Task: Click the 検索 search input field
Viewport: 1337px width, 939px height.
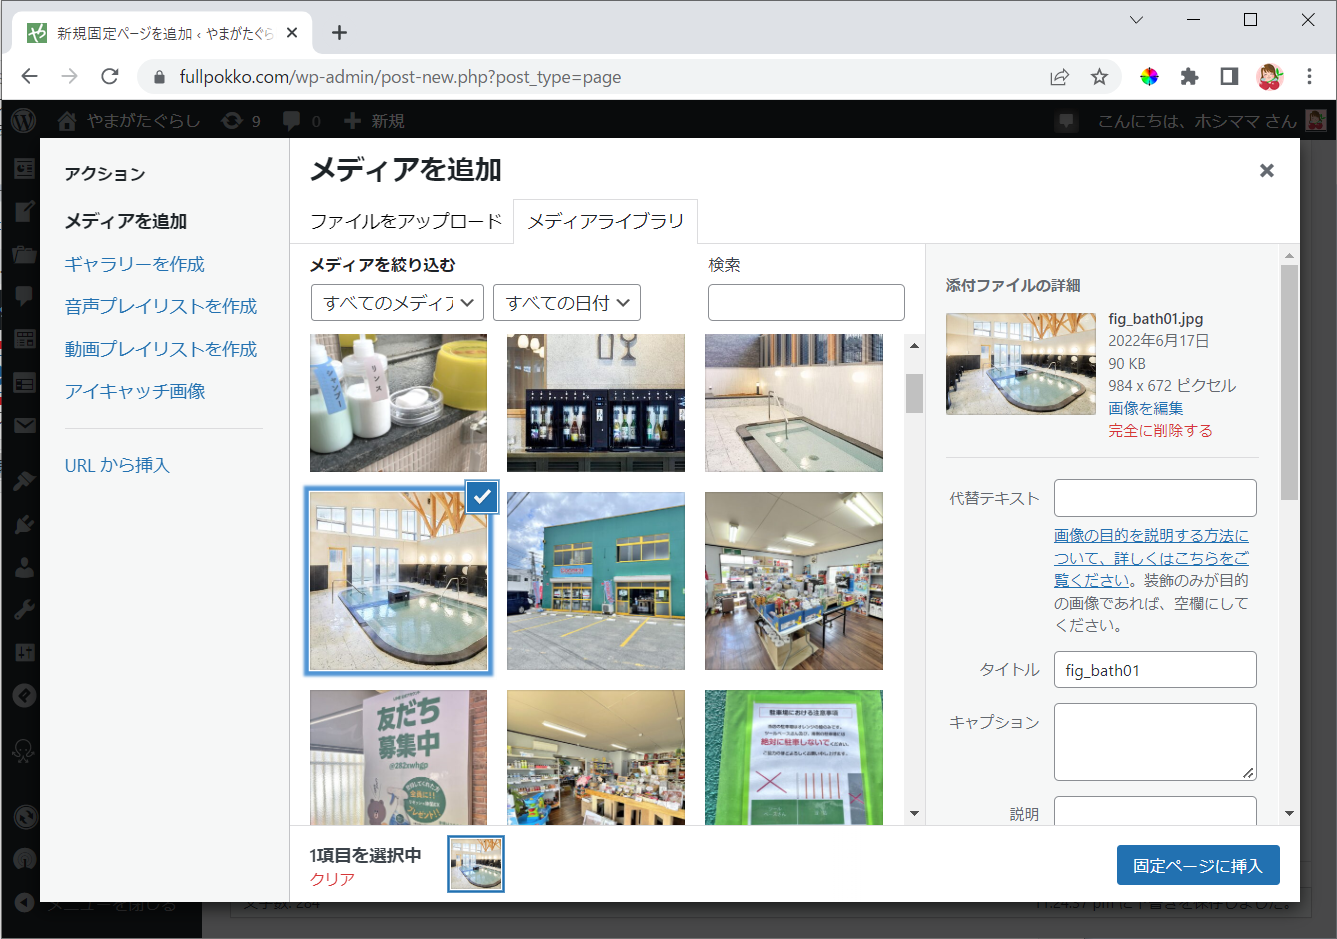Action: click(805, 303)
